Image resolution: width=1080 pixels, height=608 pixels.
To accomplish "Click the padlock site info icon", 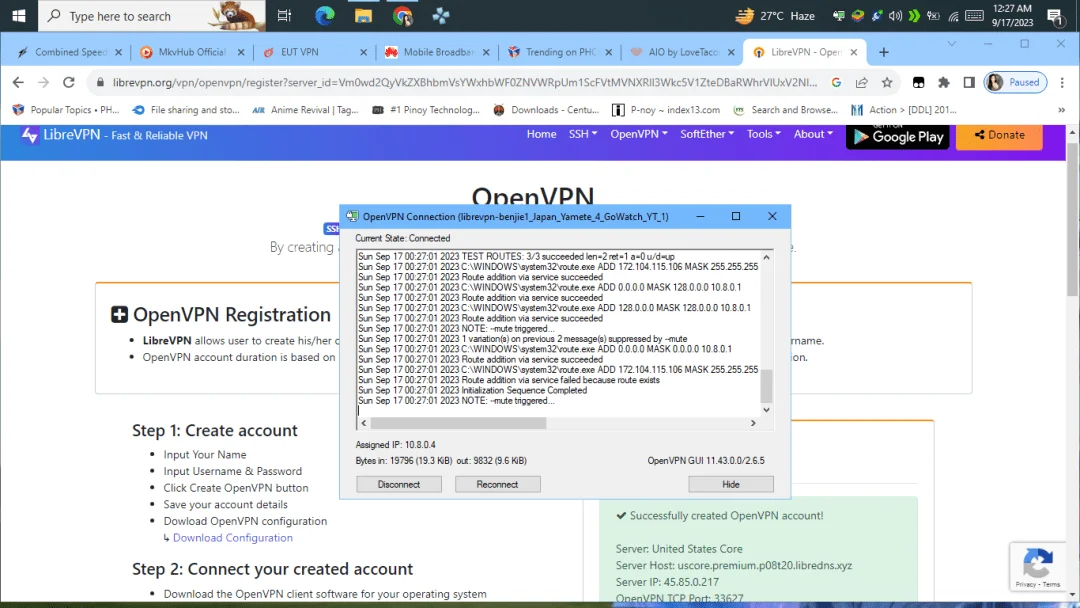I will click(x=100, y=82).
